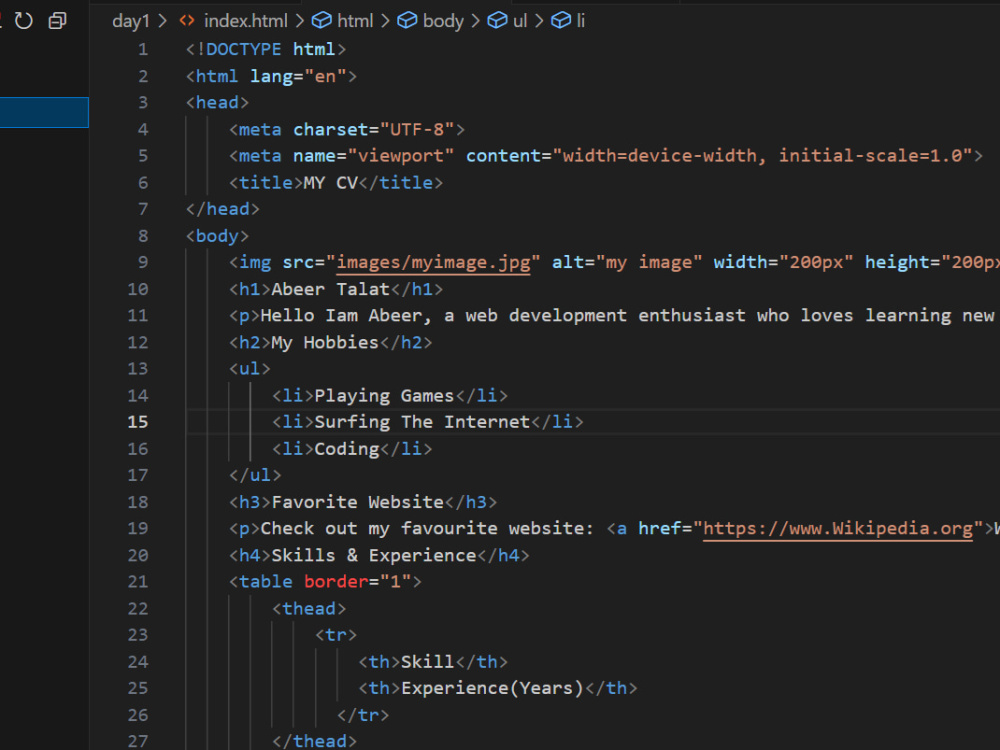Select the html breadcrumb symbol

(x=355, y=21)
